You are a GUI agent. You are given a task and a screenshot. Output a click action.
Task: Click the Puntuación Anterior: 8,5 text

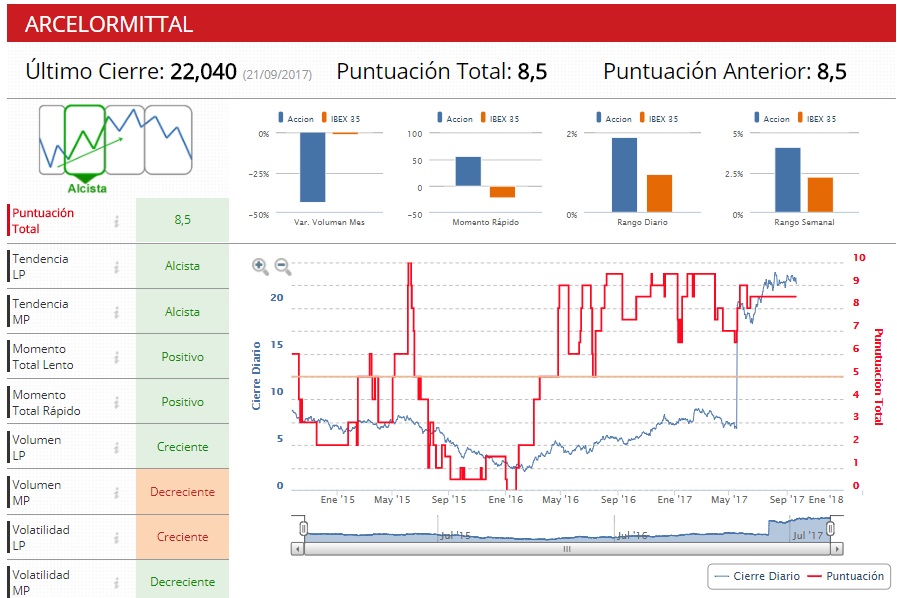pyautogui.click(x=725, y=72)
